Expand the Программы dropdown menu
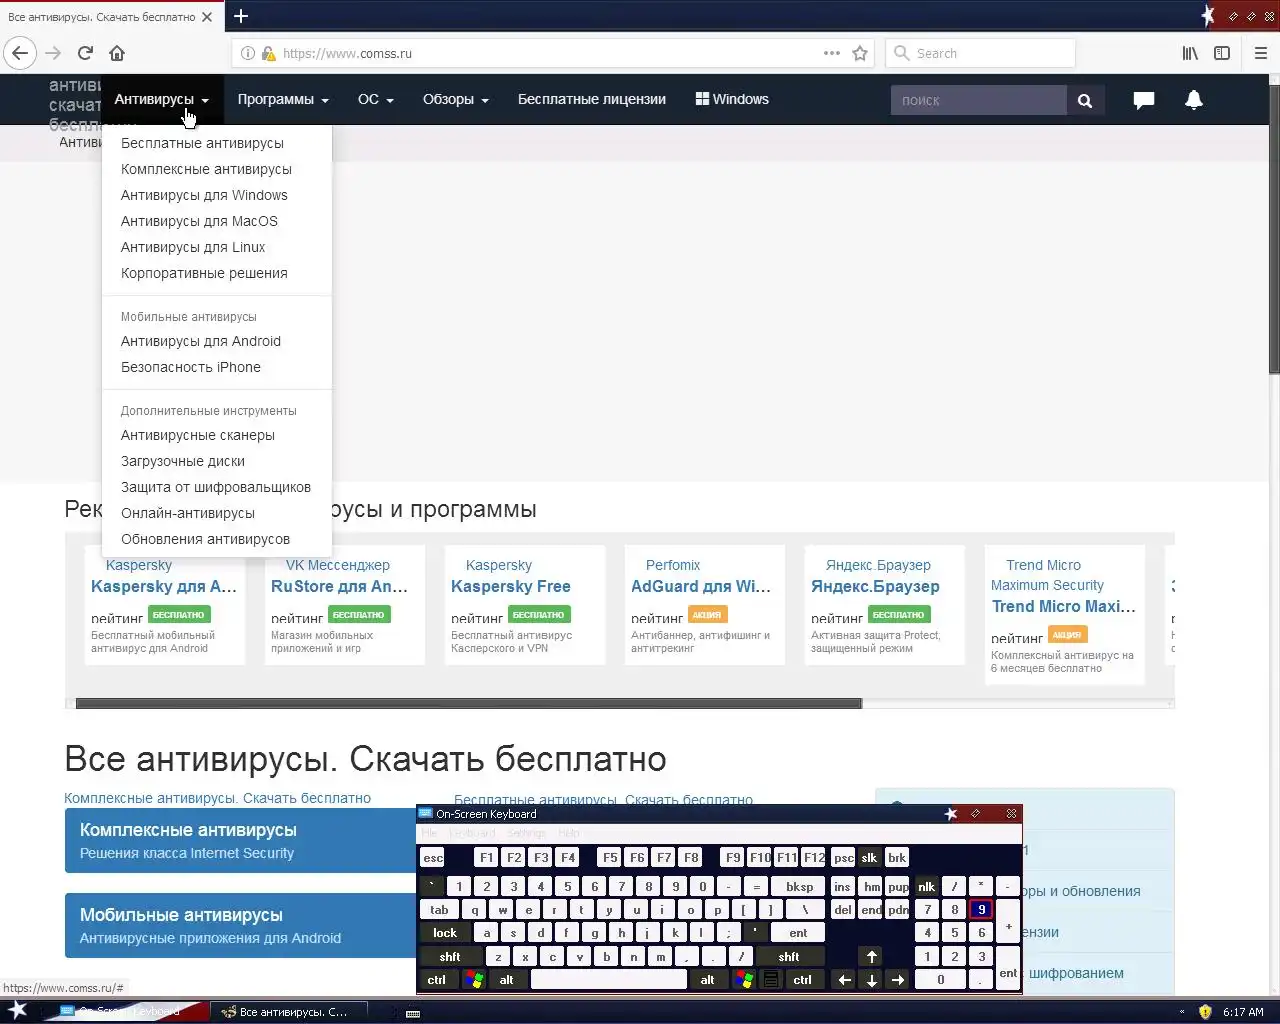The image size is (1280, 1024). coord(283,99)
